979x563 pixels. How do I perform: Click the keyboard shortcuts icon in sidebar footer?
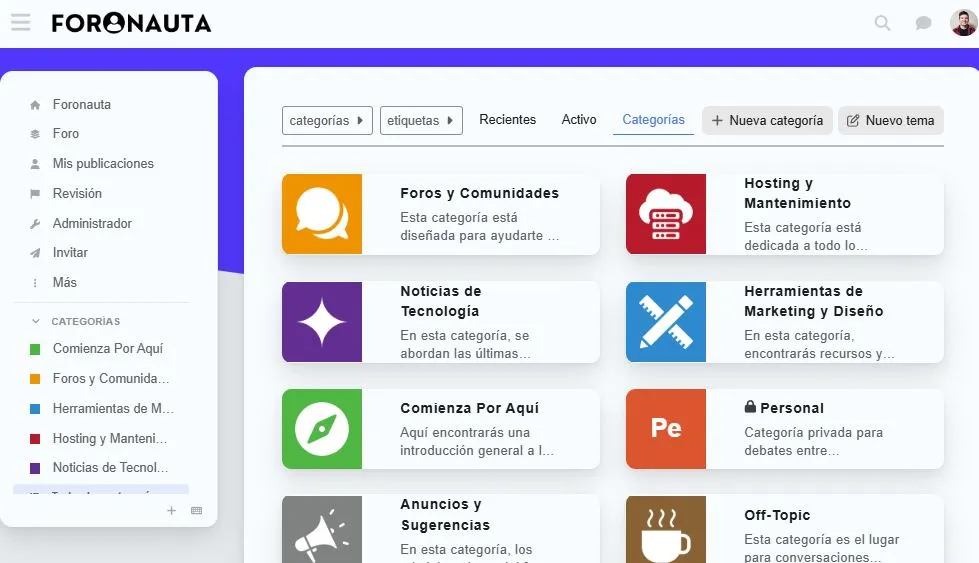[x=197, y=511]
